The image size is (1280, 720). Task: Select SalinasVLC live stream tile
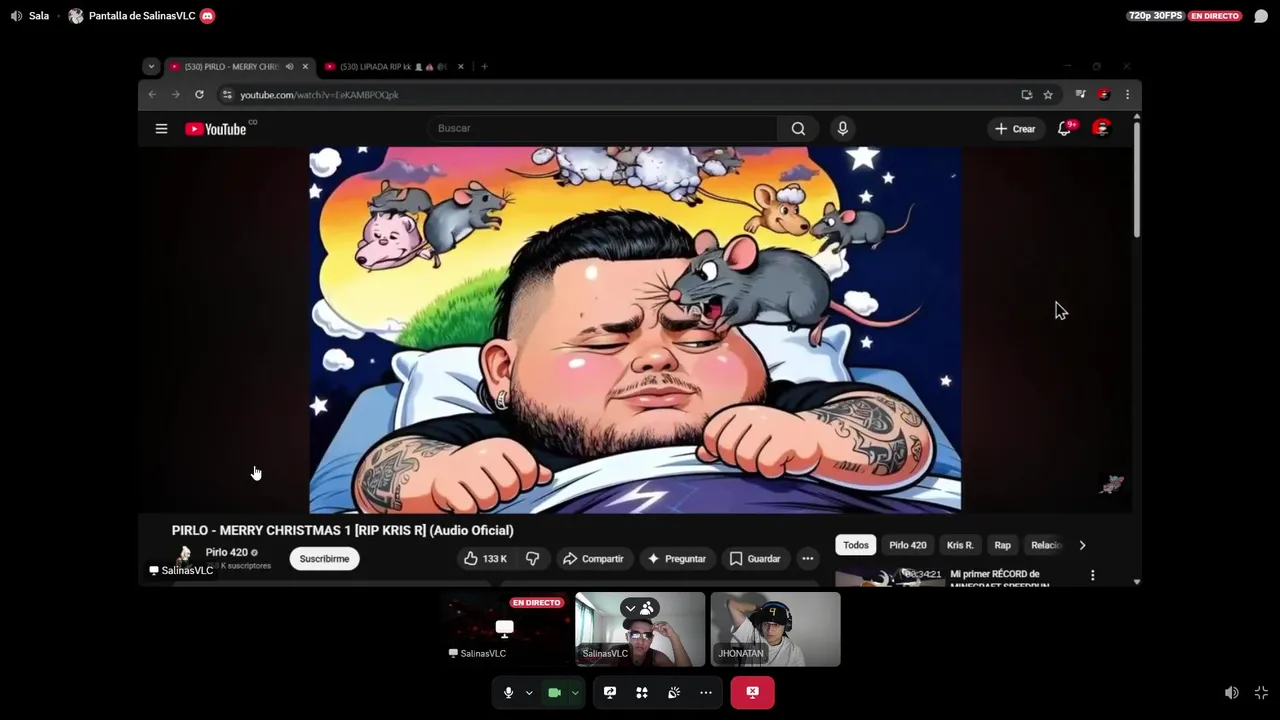(505, 629)
